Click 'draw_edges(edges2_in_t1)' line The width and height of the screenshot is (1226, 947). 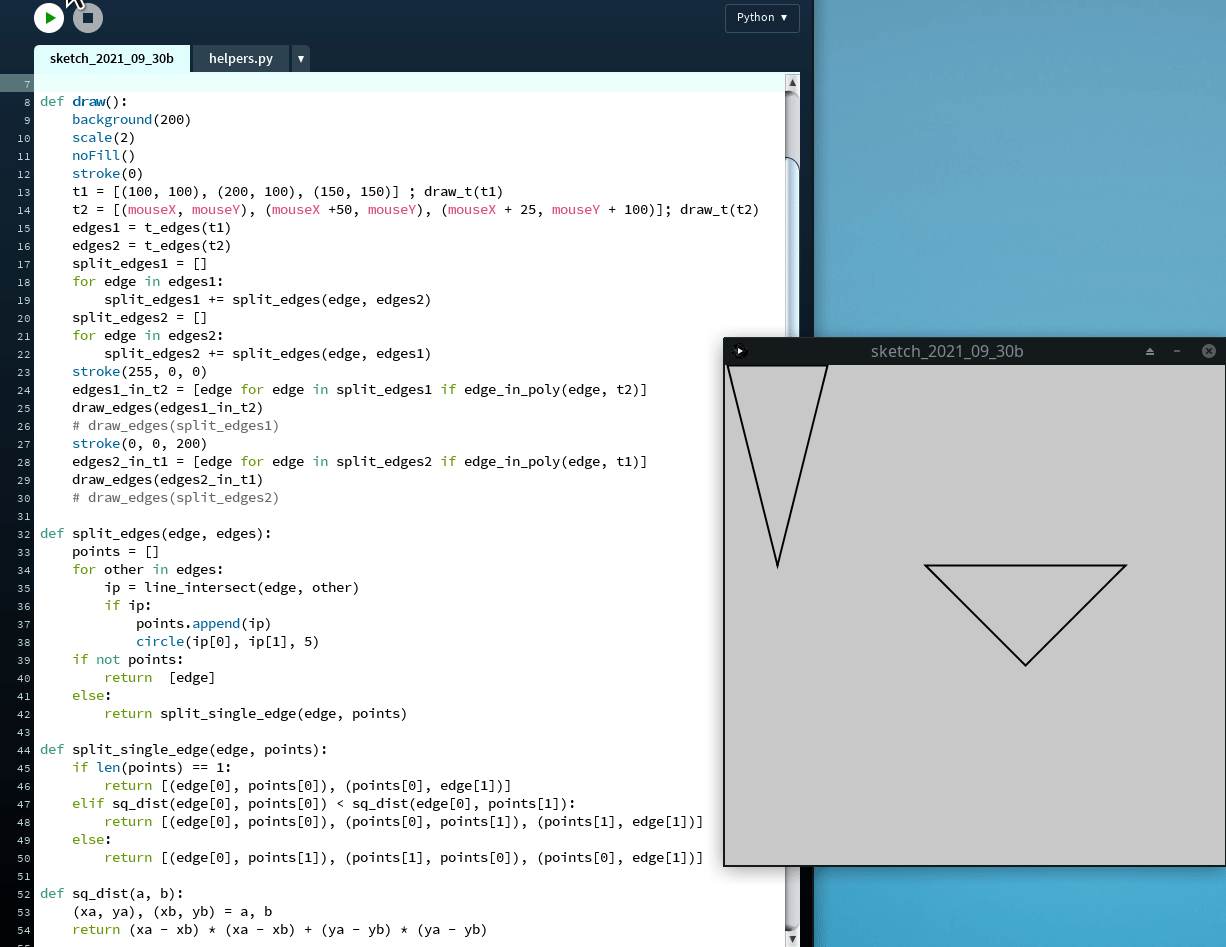(167, 479)
